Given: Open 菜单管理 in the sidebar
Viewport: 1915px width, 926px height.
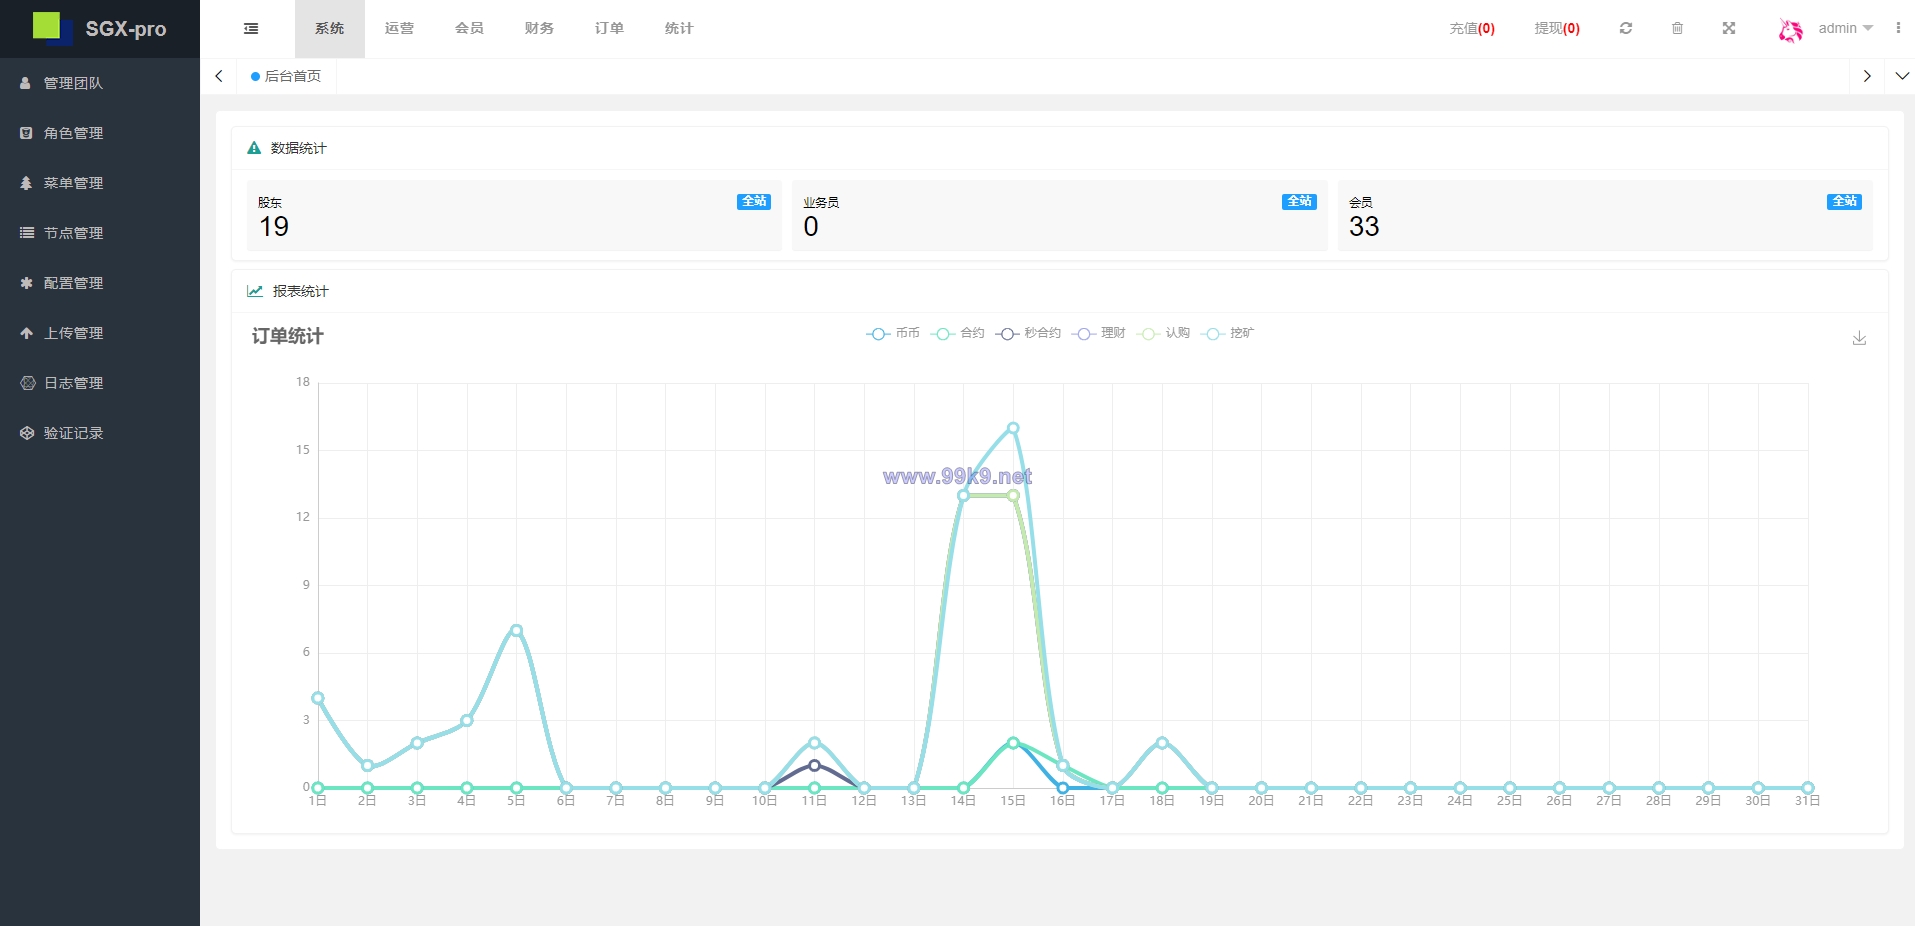Looking at the screenshot, I should 100,183.
